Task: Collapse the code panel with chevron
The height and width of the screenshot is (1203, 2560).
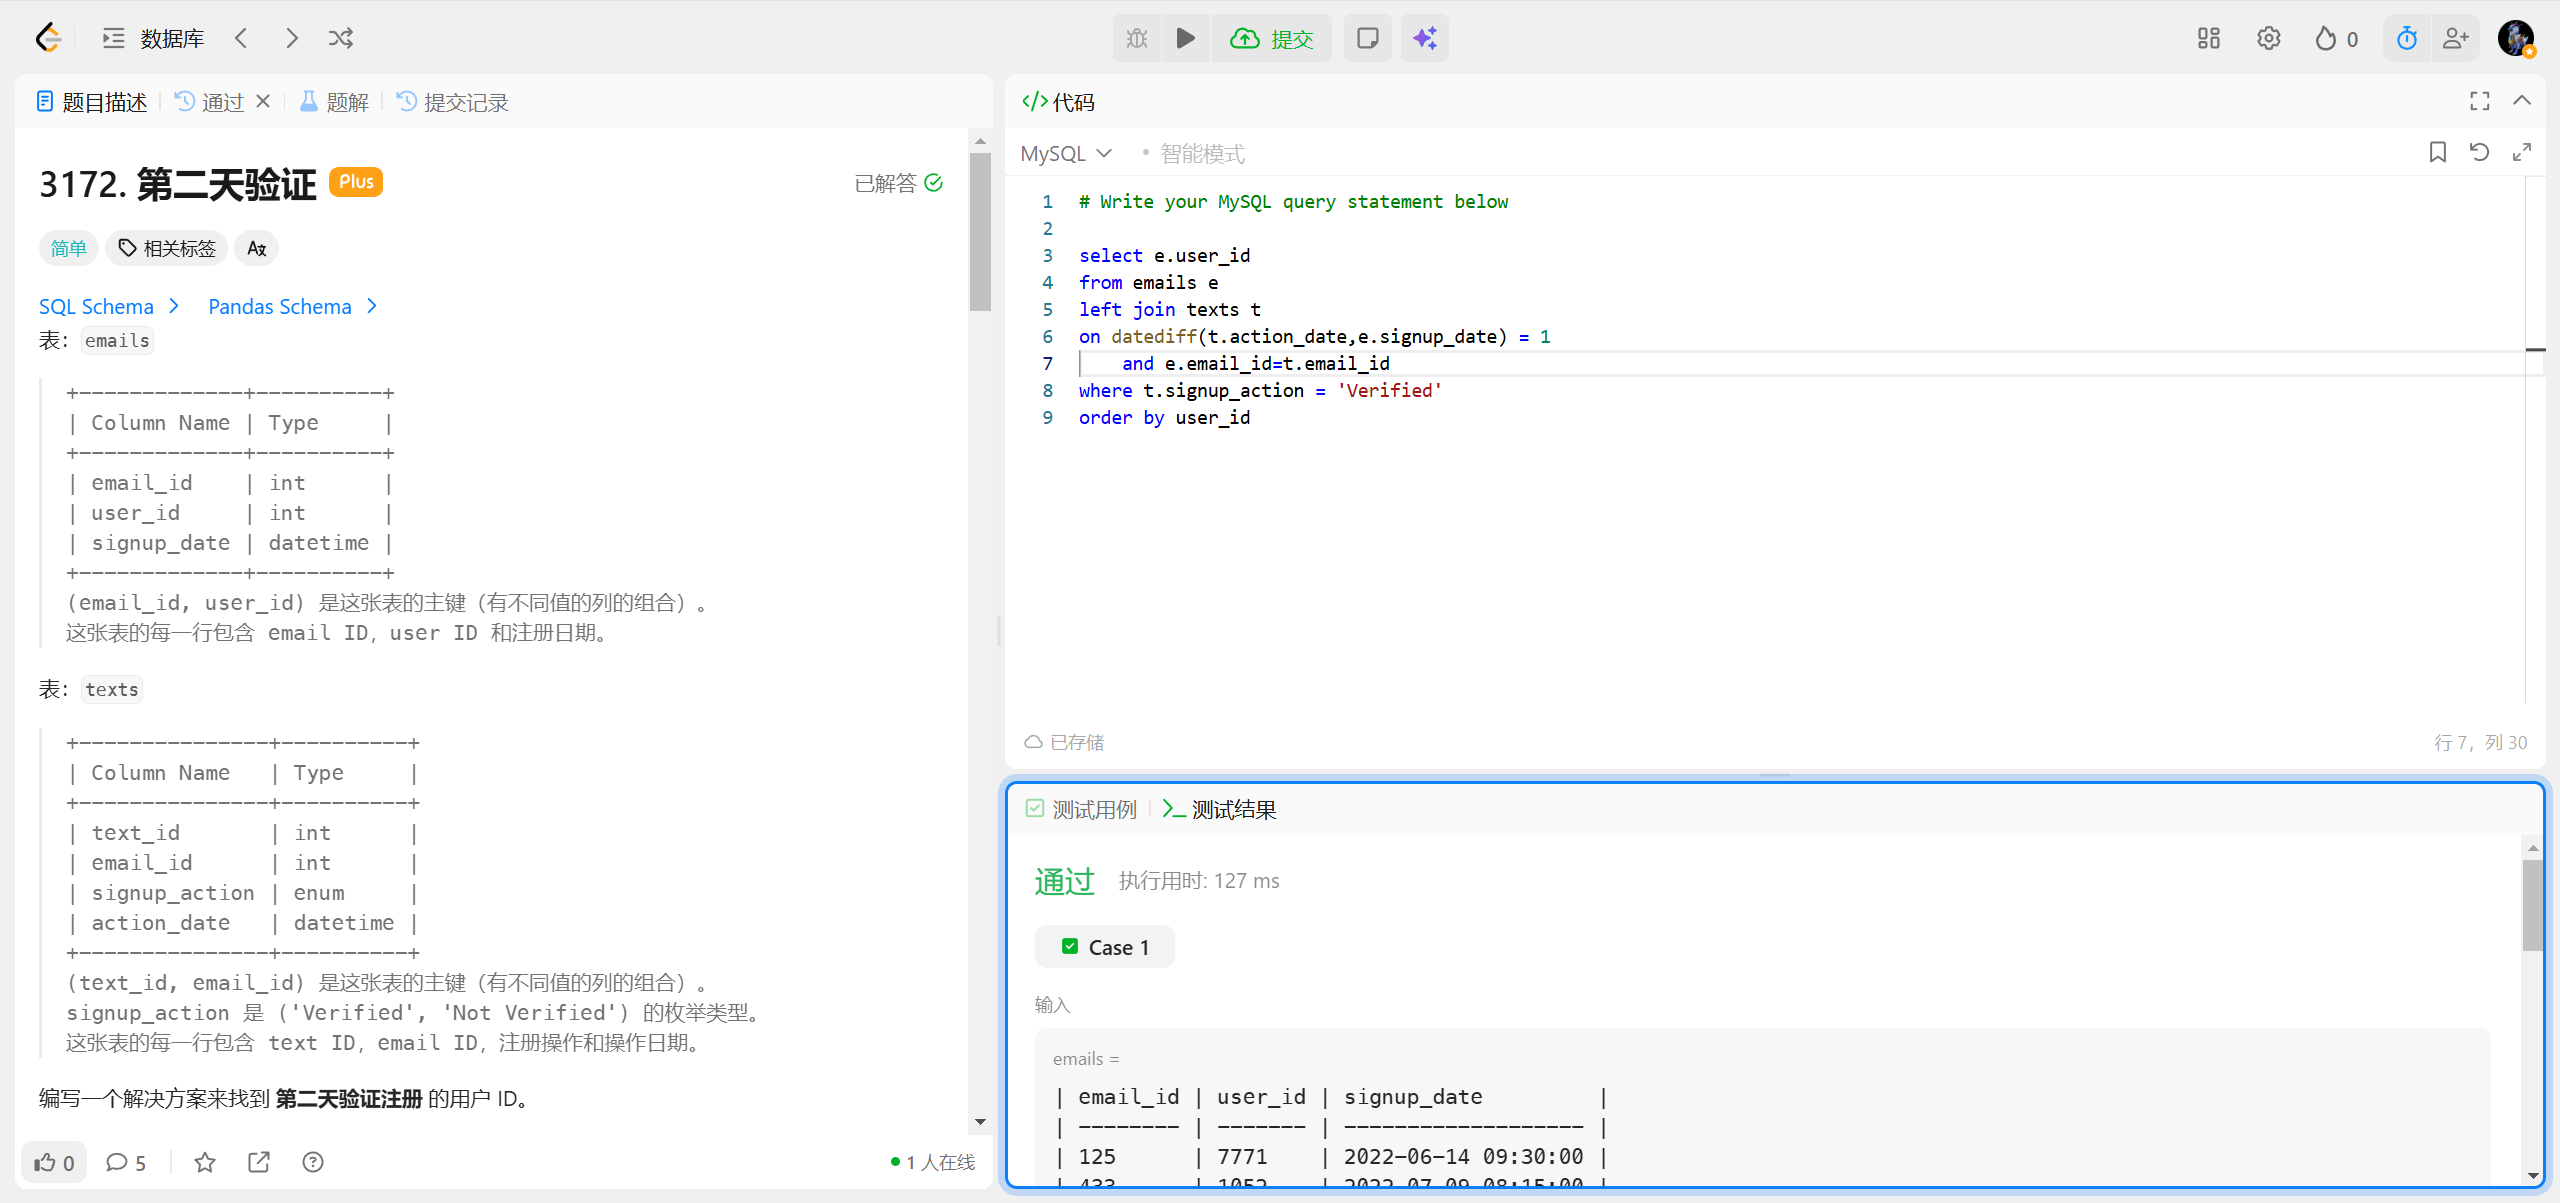Action: coord(2522,101)
